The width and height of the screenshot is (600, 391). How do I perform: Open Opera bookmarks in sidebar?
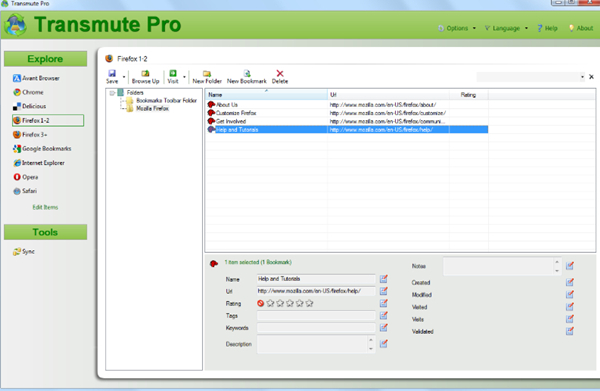coord(26,177)
